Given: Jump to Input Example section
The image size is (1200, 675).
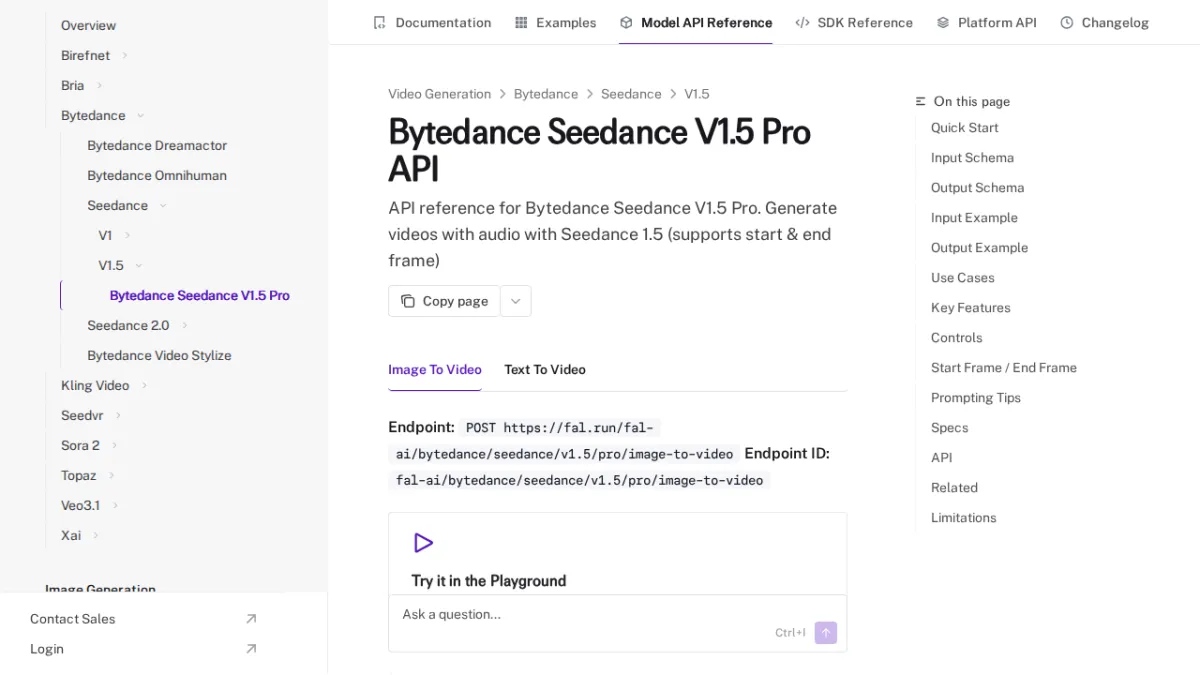Looking at the screenshot, I should click(974, 217).
